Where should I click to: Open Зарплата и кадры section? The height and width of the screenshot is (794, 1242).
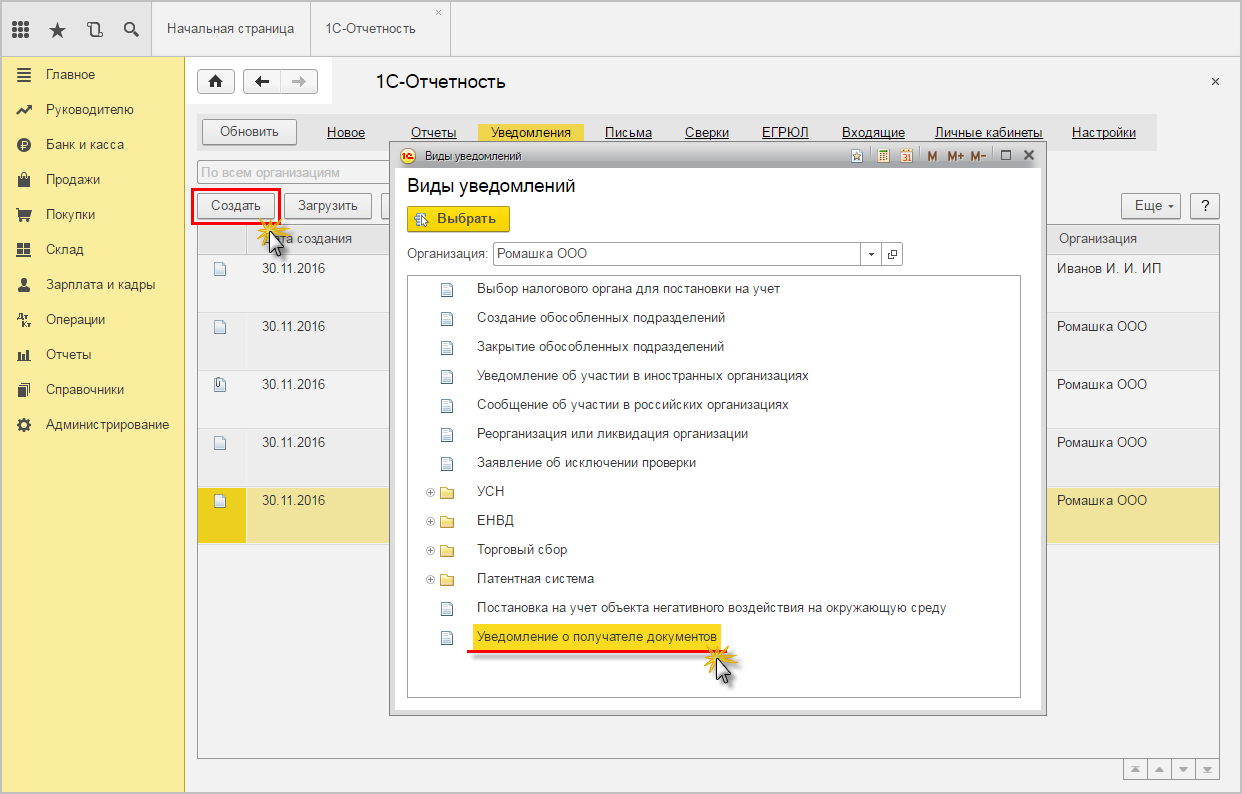[100, 285]
